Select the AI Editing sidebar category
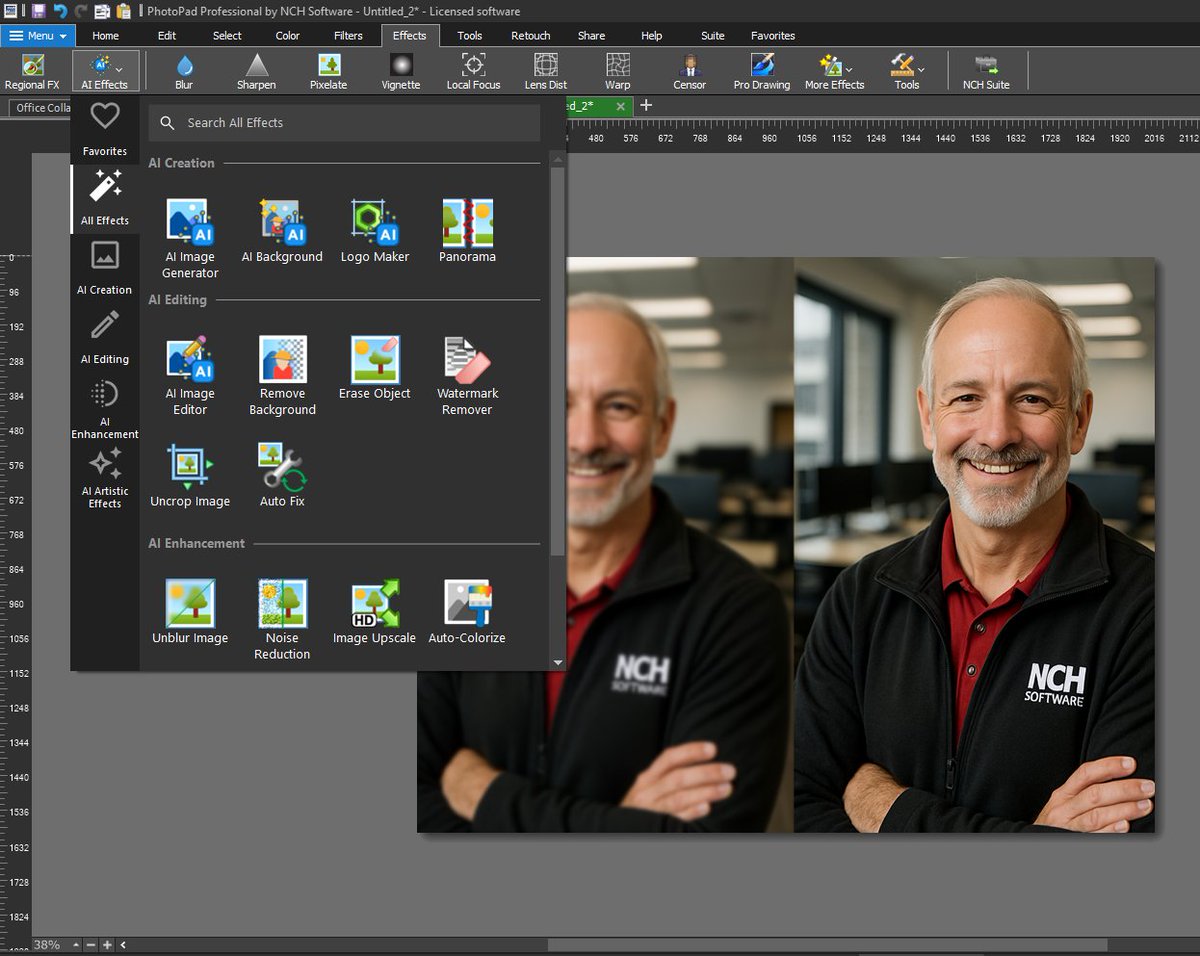Image resolution: width=1200 pixels, height=956 pixels. [x=104, y=335]
